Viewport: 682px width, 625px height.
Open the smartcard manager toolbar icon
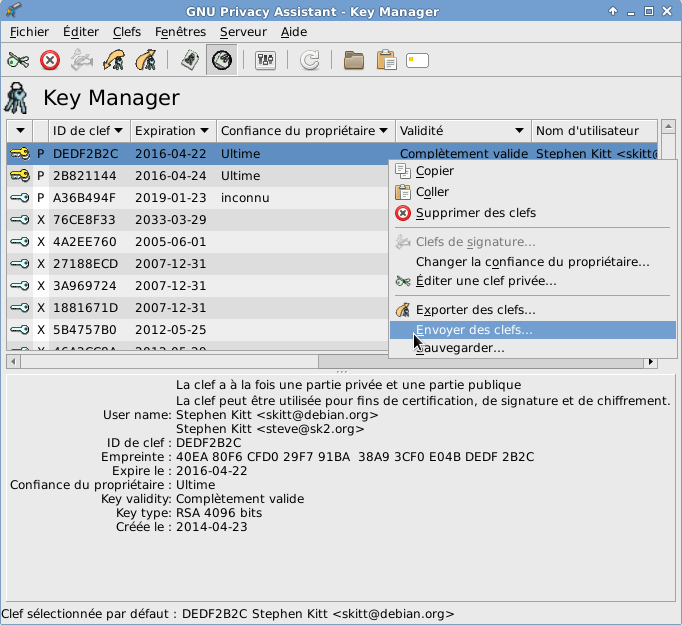click(x=417, y=61)
